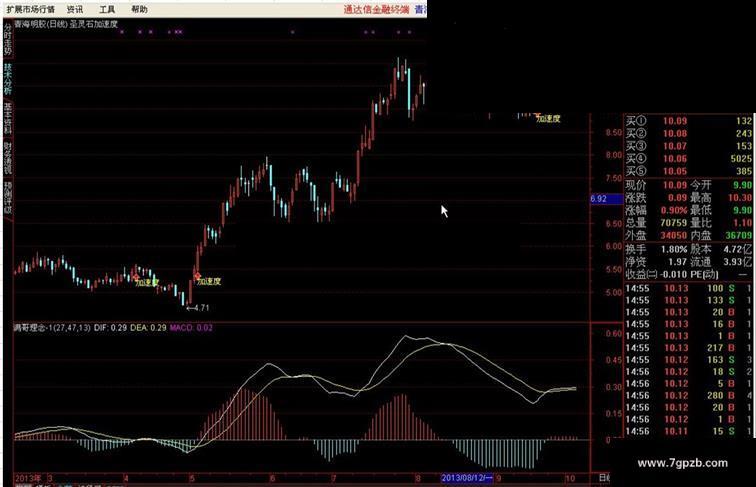Image resolution: width=756 pixels, height=487 pixels.
Task: Open the 工具 menu
Action: 107,9
